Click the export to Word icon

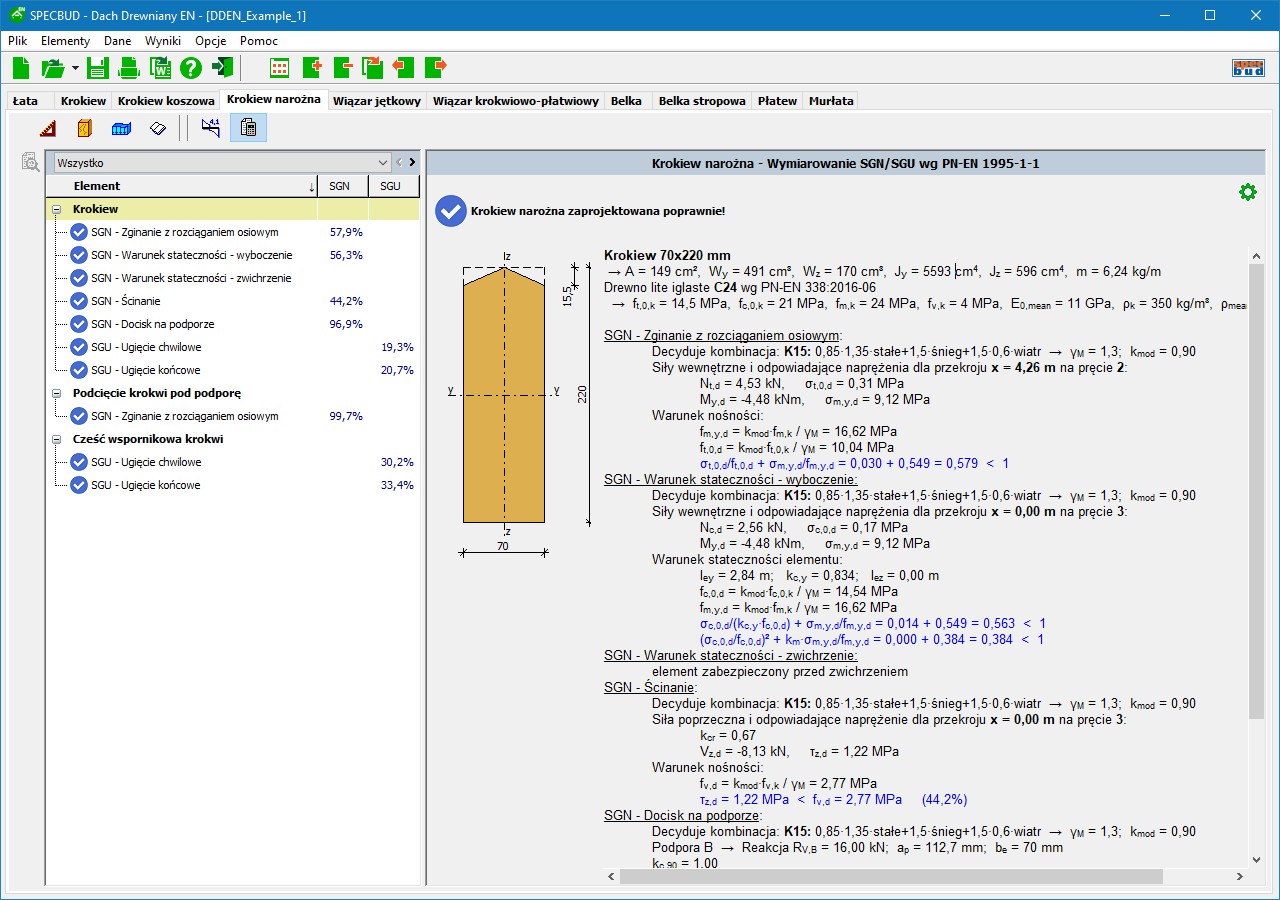click(160, 68)
